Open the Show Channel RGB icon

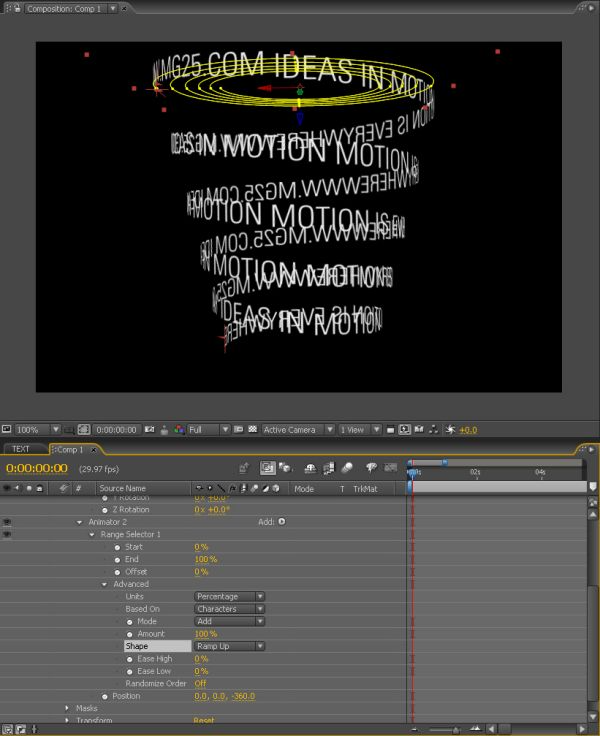179,429
